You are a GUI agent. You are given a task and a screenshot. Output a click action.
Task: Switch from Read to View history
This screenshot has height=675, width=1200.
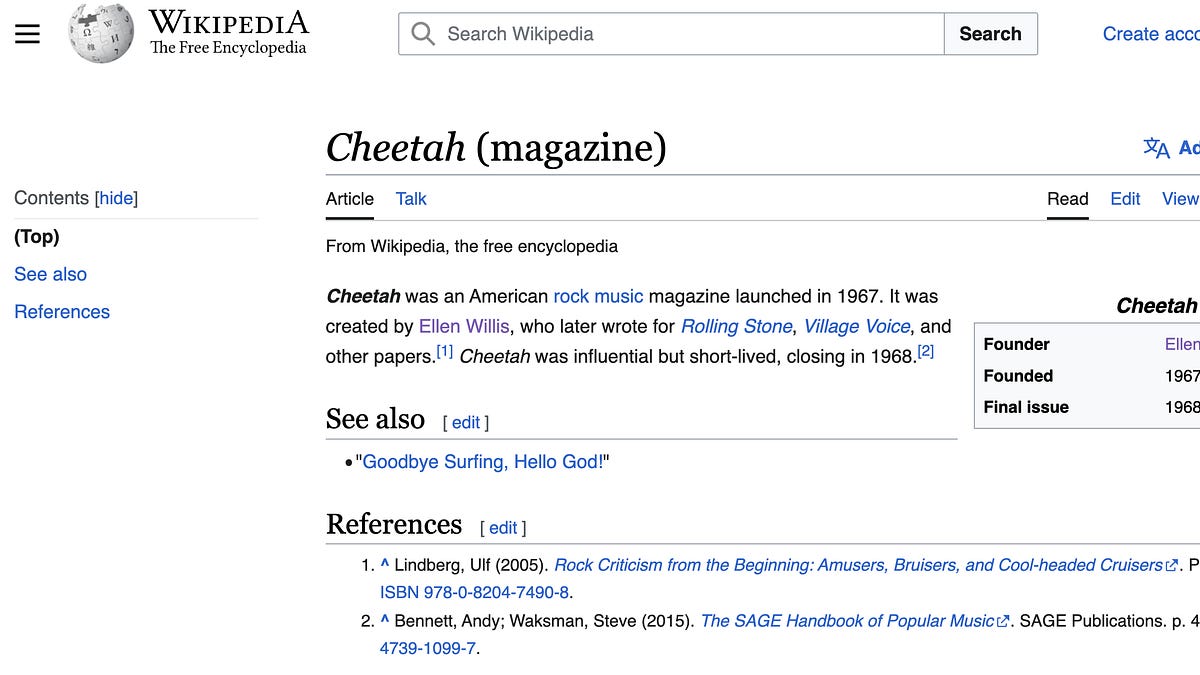click(1181, 199)
